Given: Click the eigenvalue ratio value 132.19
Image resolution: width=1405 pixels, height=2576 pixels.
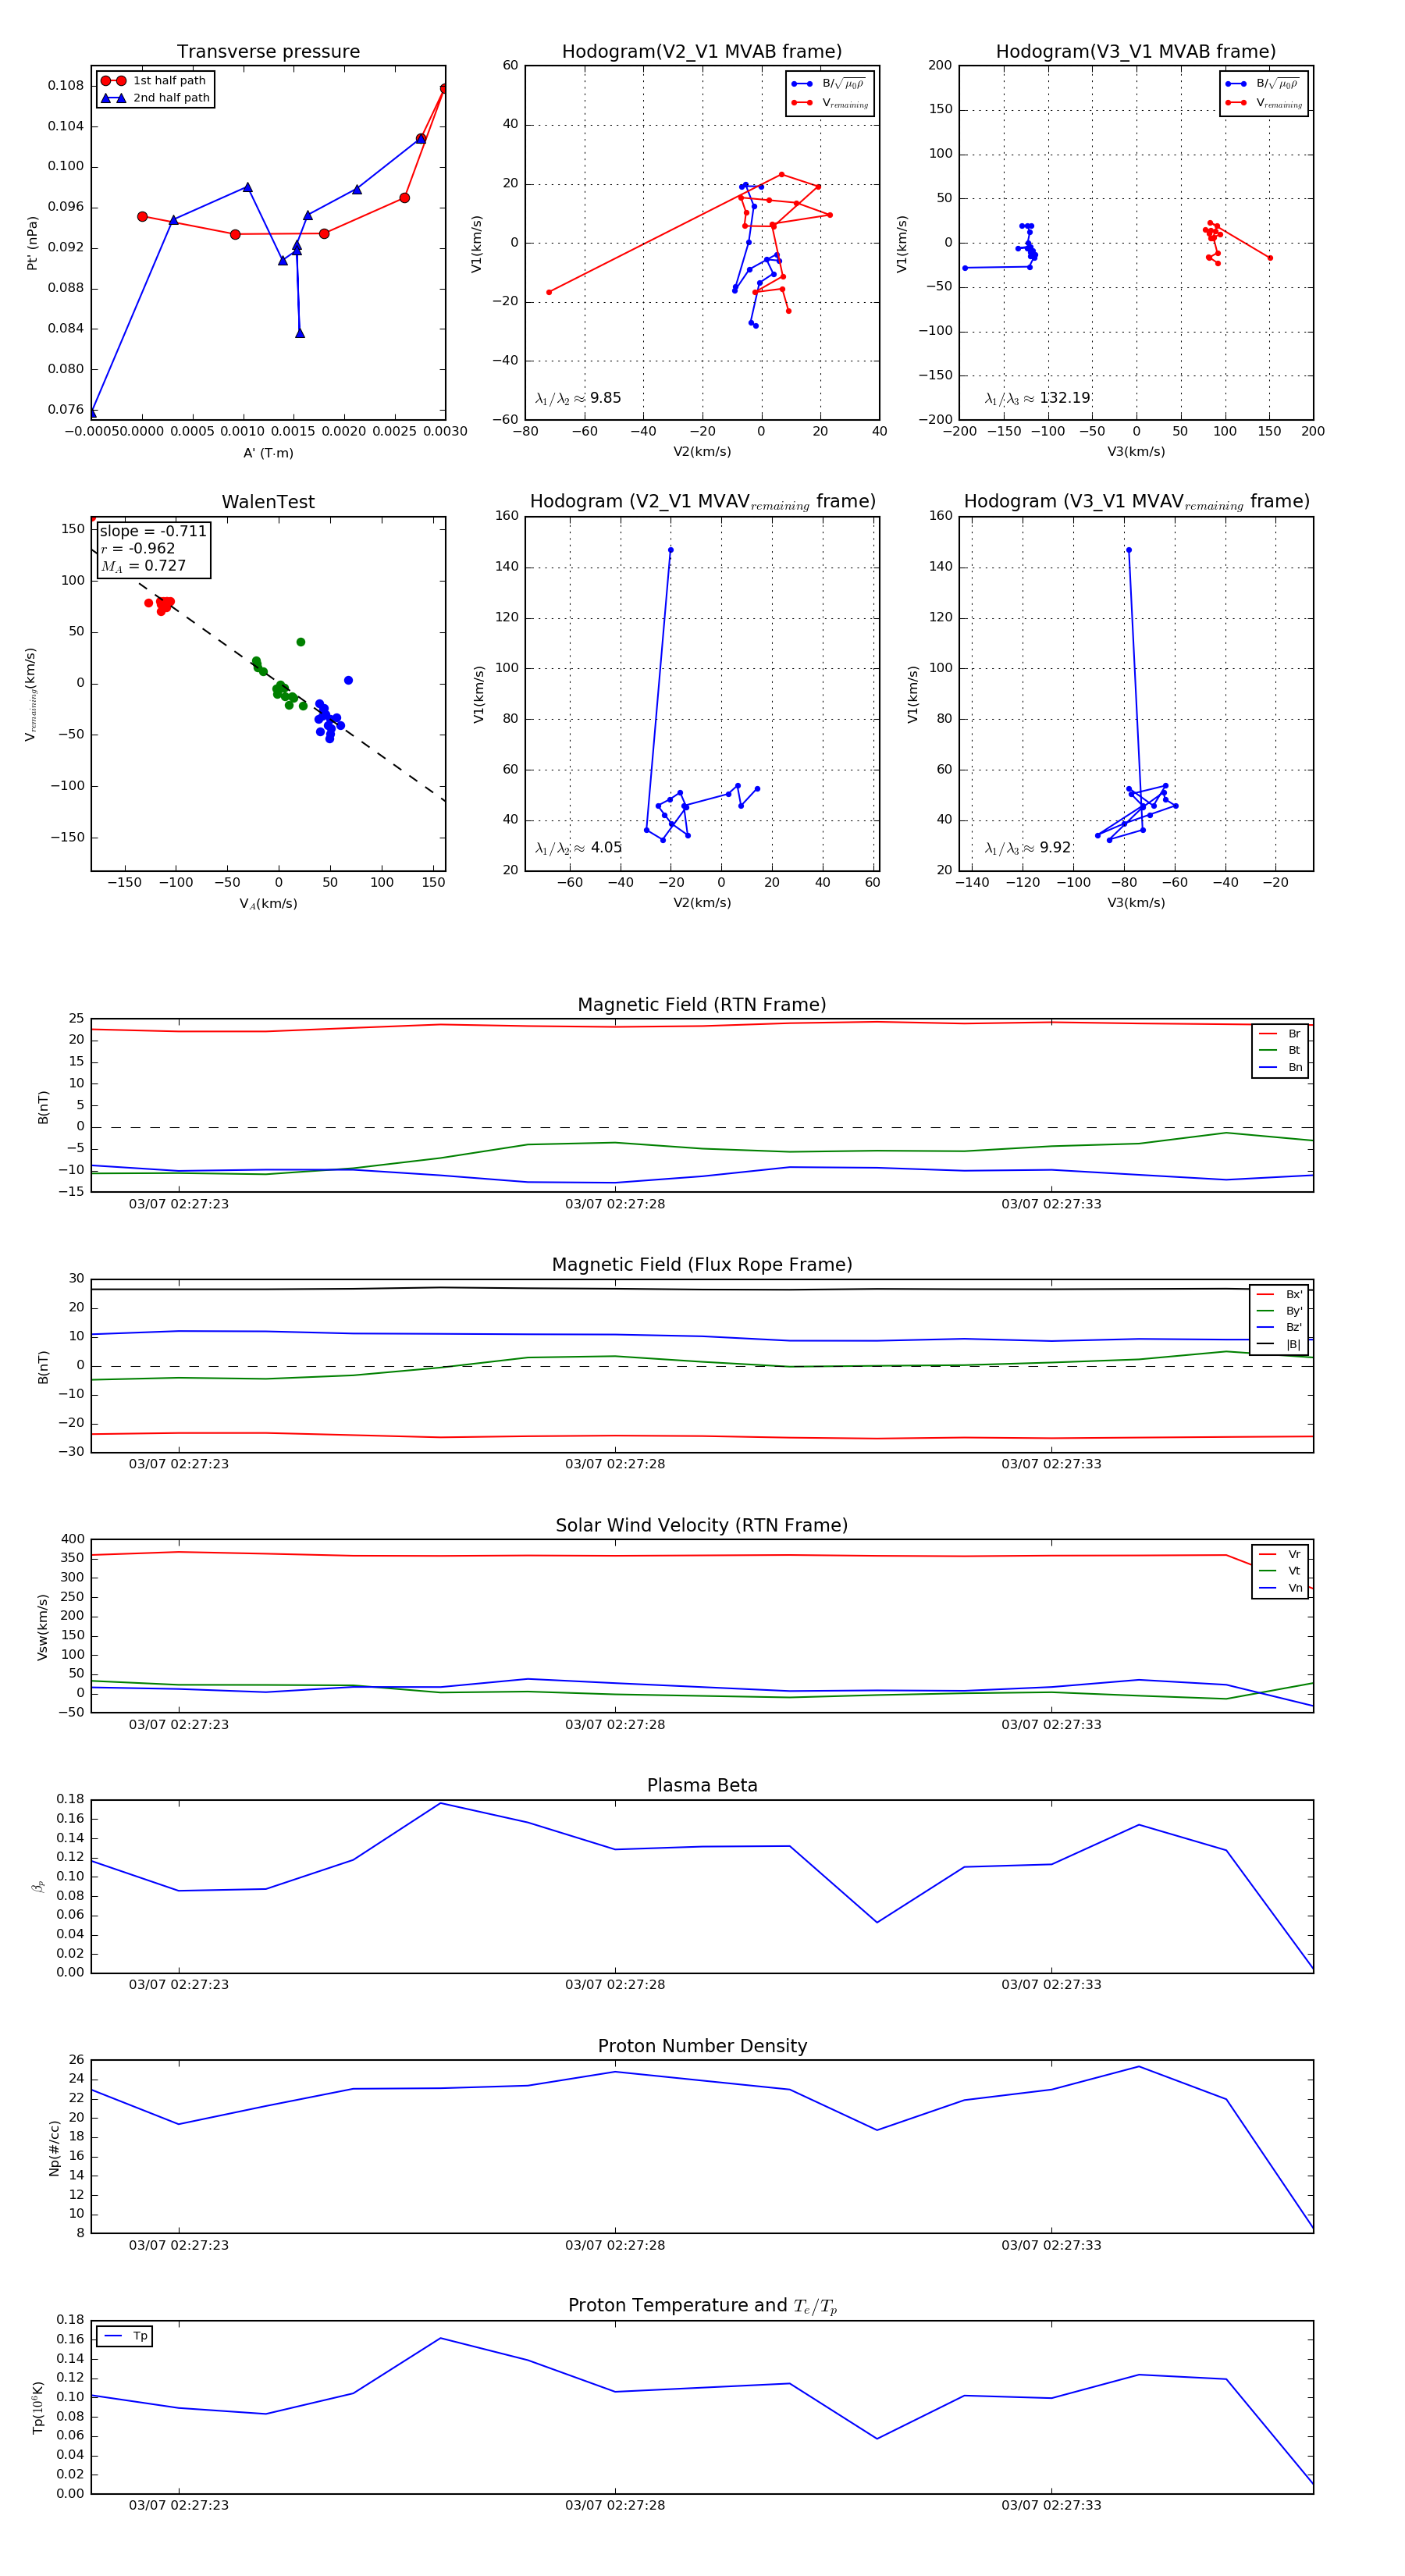Looking at the screenshot, I should pos(1064,398).
